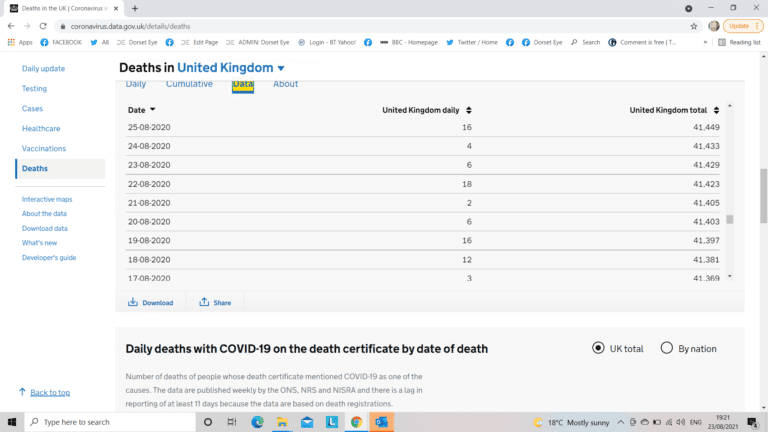Select the UK total radio button

tap(599, 348)
